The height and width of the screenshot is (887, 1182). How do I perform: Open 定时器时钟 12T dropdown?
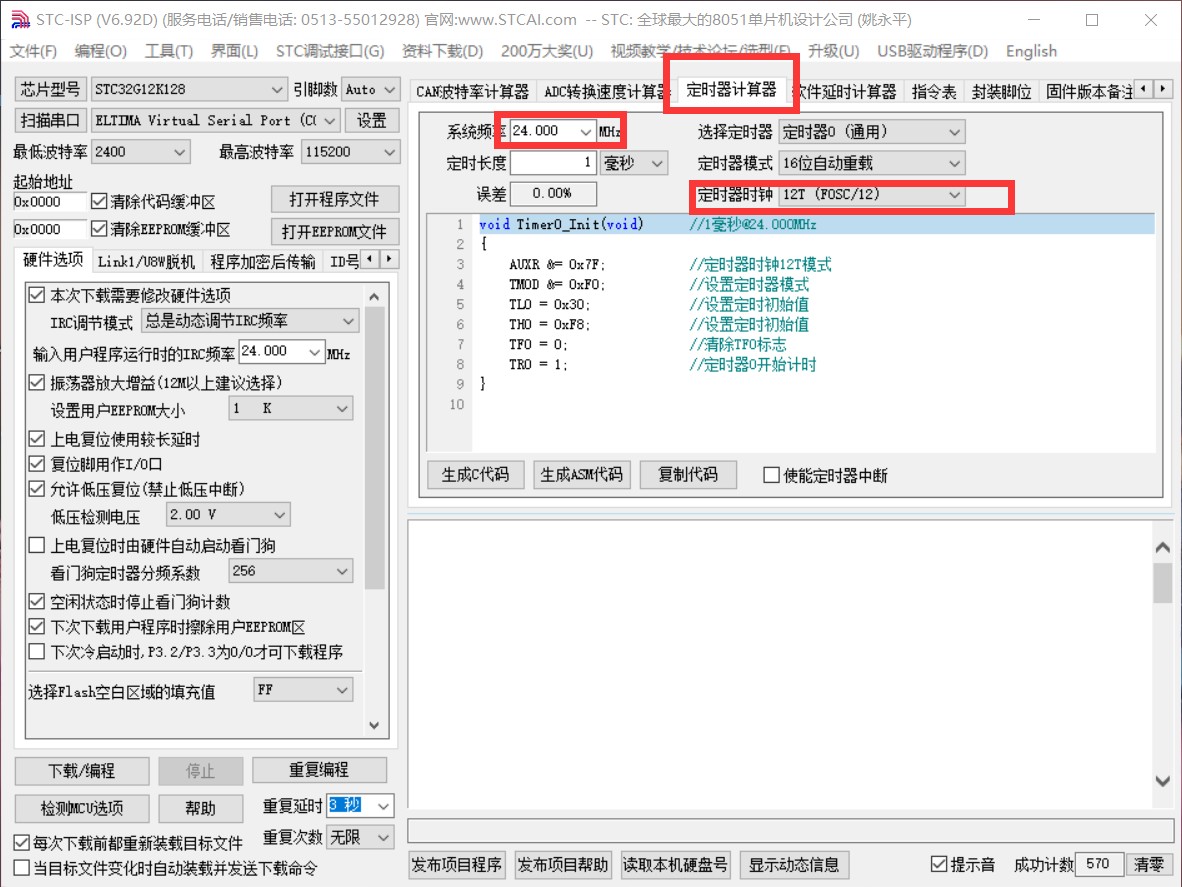coord(871,194)
